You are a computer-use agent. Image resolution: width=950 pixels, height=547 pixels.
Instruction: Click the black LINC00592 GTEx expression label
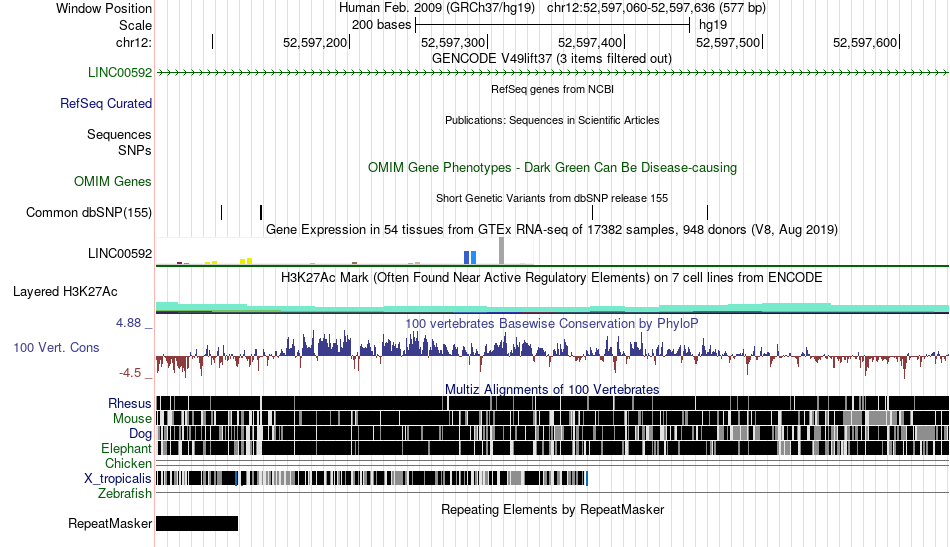pos(120,253)
